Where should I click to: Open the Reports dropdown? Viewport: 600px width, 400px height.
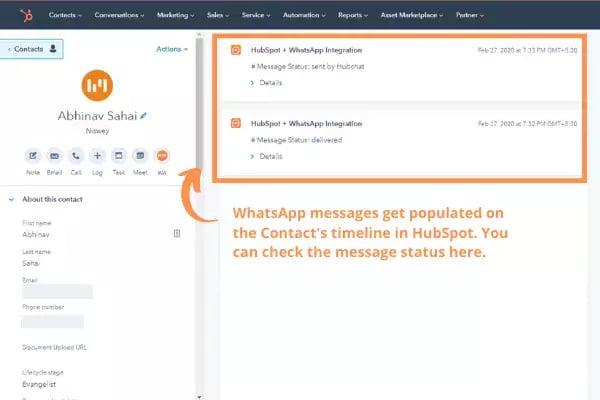pyautogui.click(x=353, y=15)
